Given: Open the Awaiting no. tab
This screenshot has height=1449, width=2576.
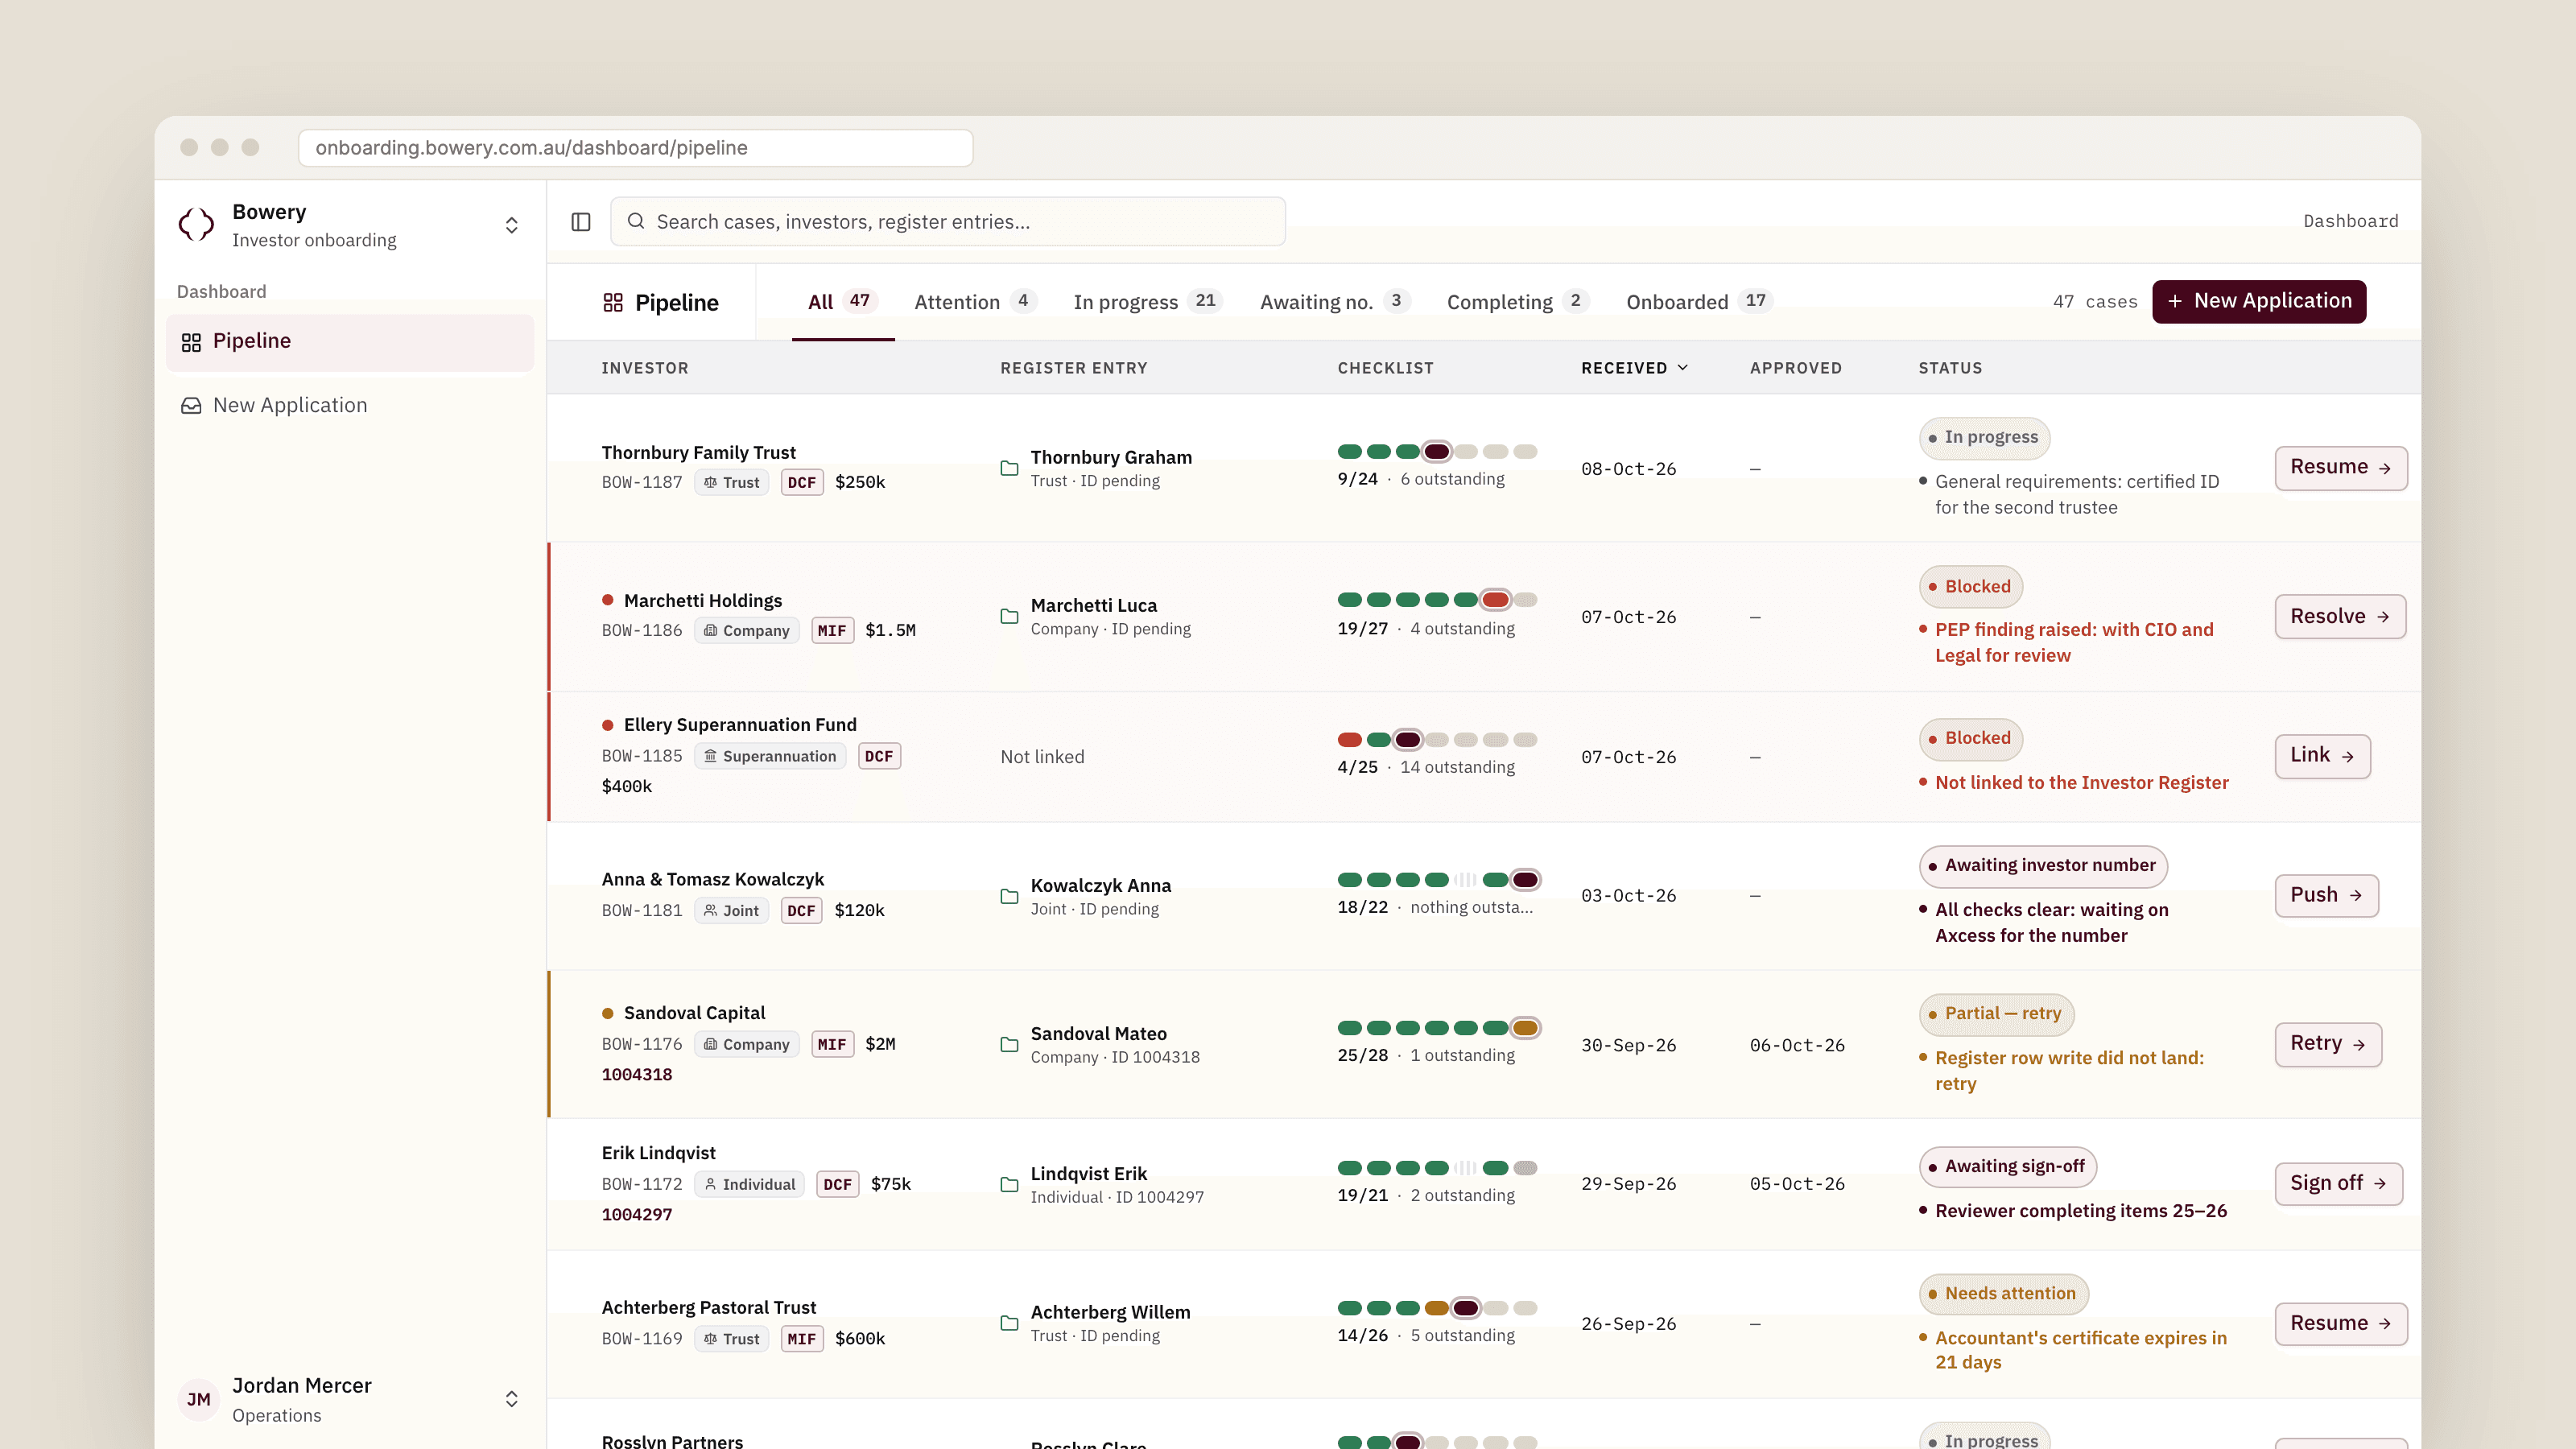Looking at the screenshot, I should tap(1335, 302).
